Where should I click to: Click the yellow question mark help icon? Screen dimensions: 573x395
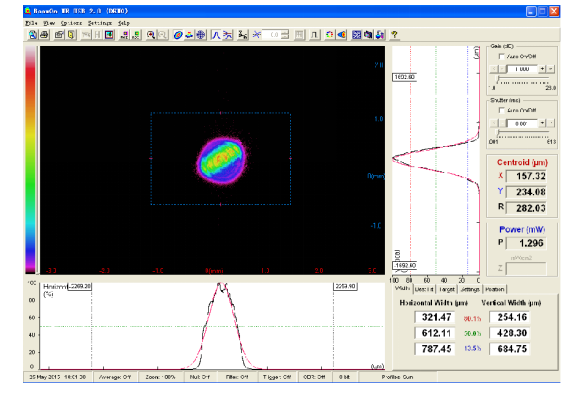394,35
